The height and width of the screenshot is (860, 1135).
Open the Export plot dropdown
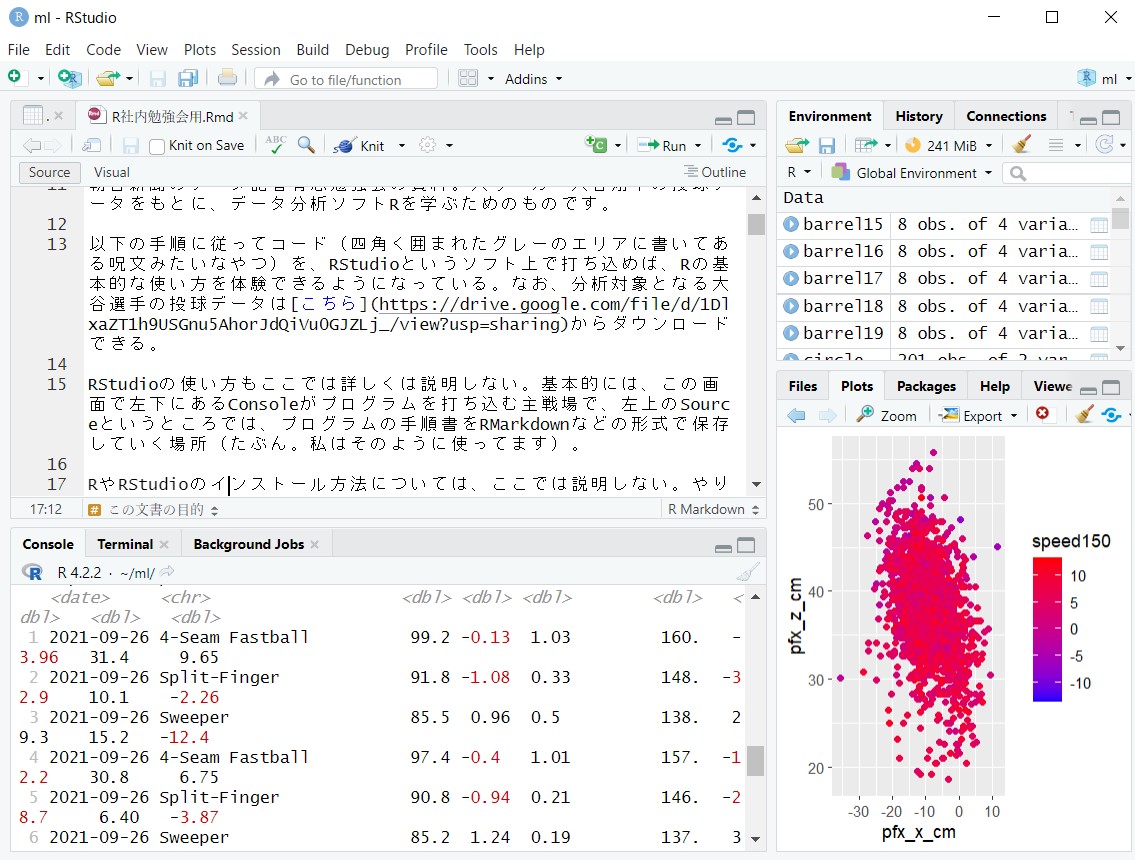coord(979,416)
